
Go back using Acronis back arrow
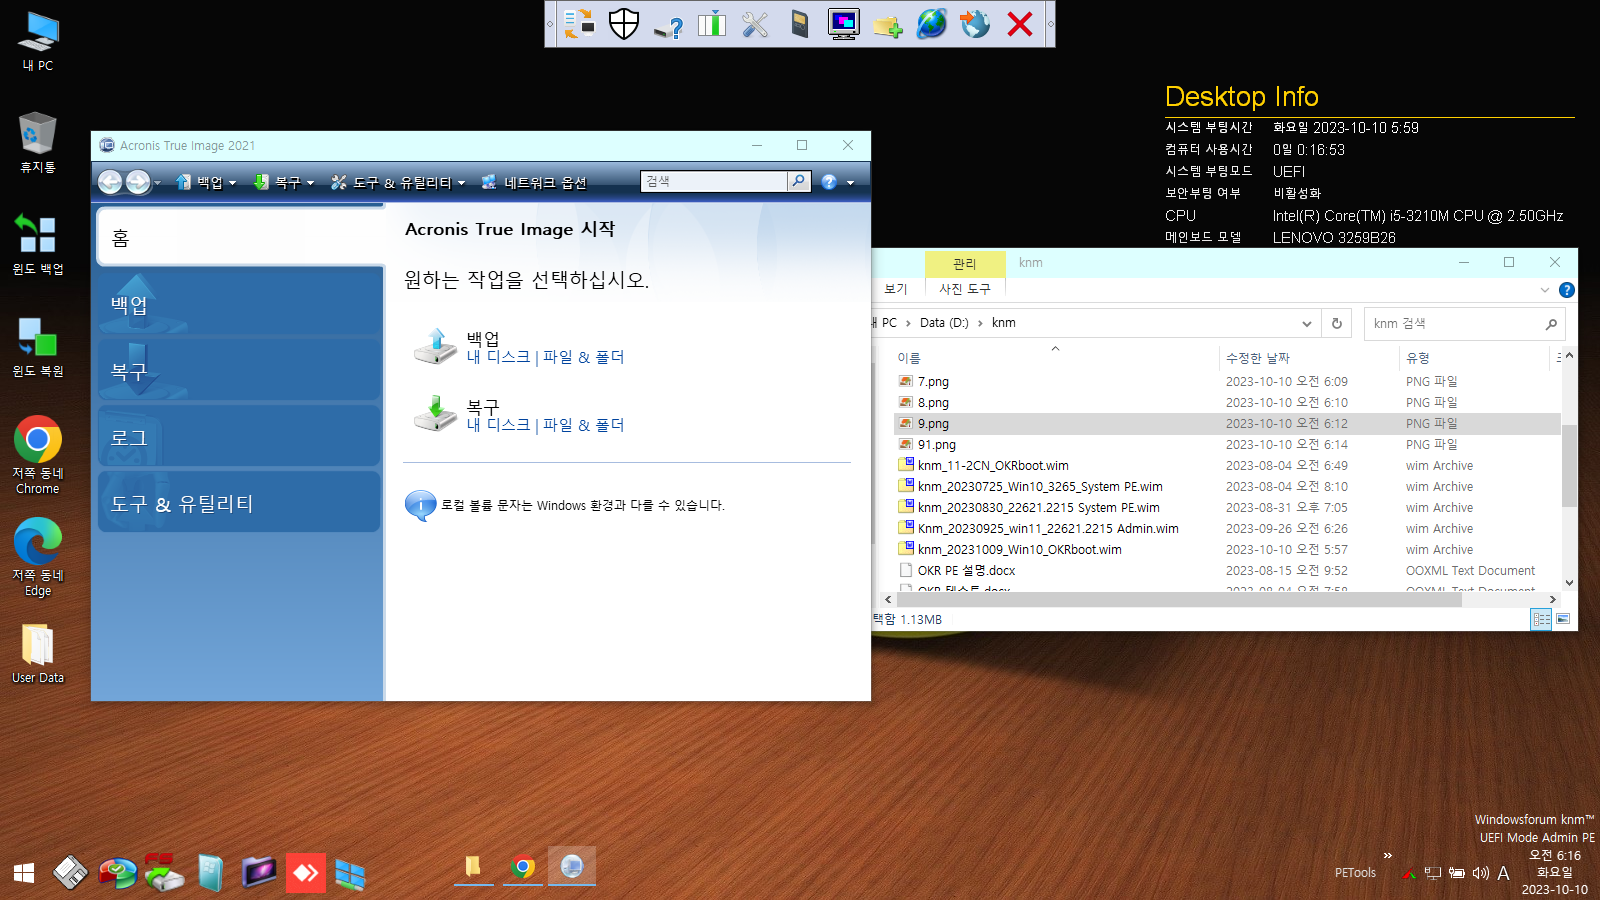(110, 182)
